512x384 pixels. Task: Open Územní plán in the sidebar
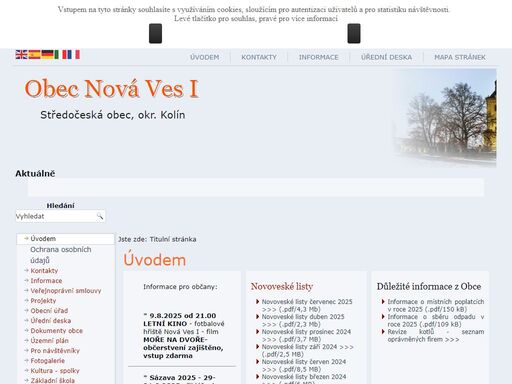click(x=49, y=341)
